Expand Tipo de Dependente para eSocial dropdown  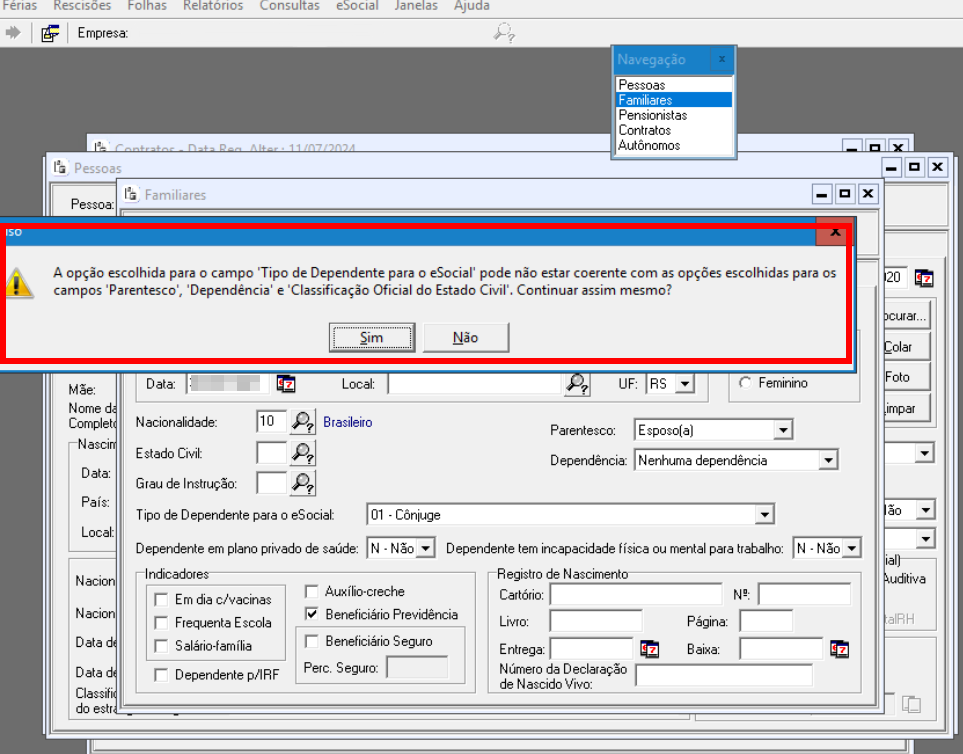click(x=764, y=515)
